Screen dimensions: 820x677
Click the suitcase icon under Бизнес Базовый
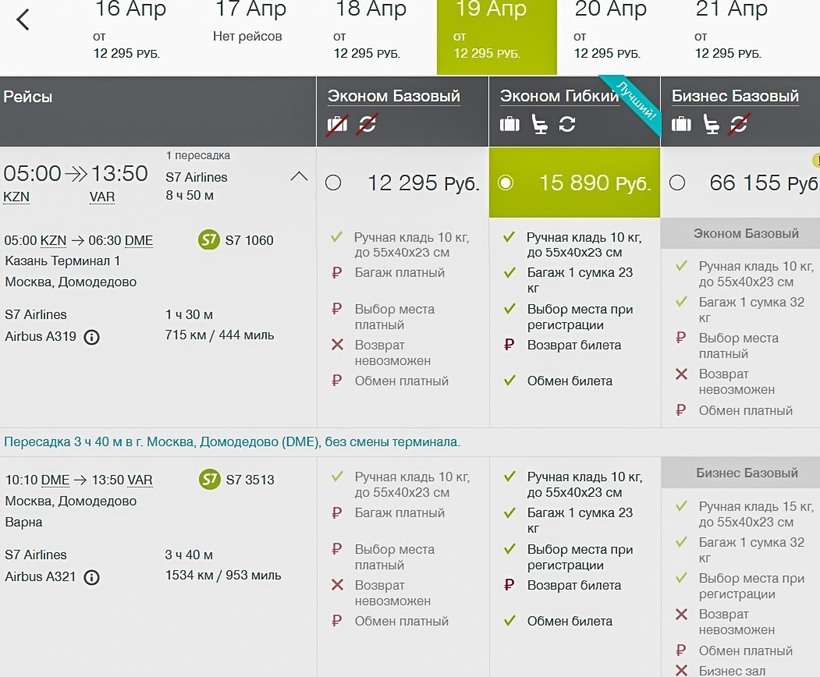pos(682,124)
